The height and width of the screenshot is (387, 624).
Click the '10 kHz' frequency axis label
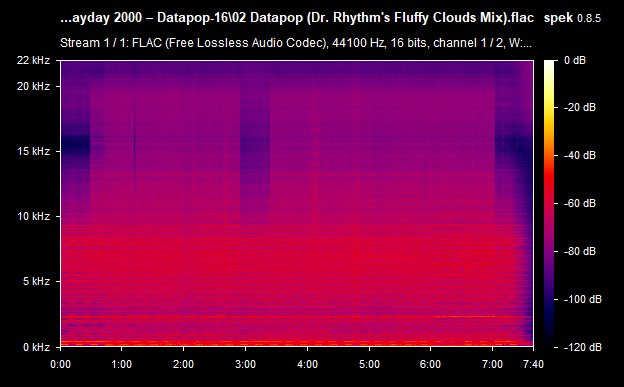(x=33, y=216)
